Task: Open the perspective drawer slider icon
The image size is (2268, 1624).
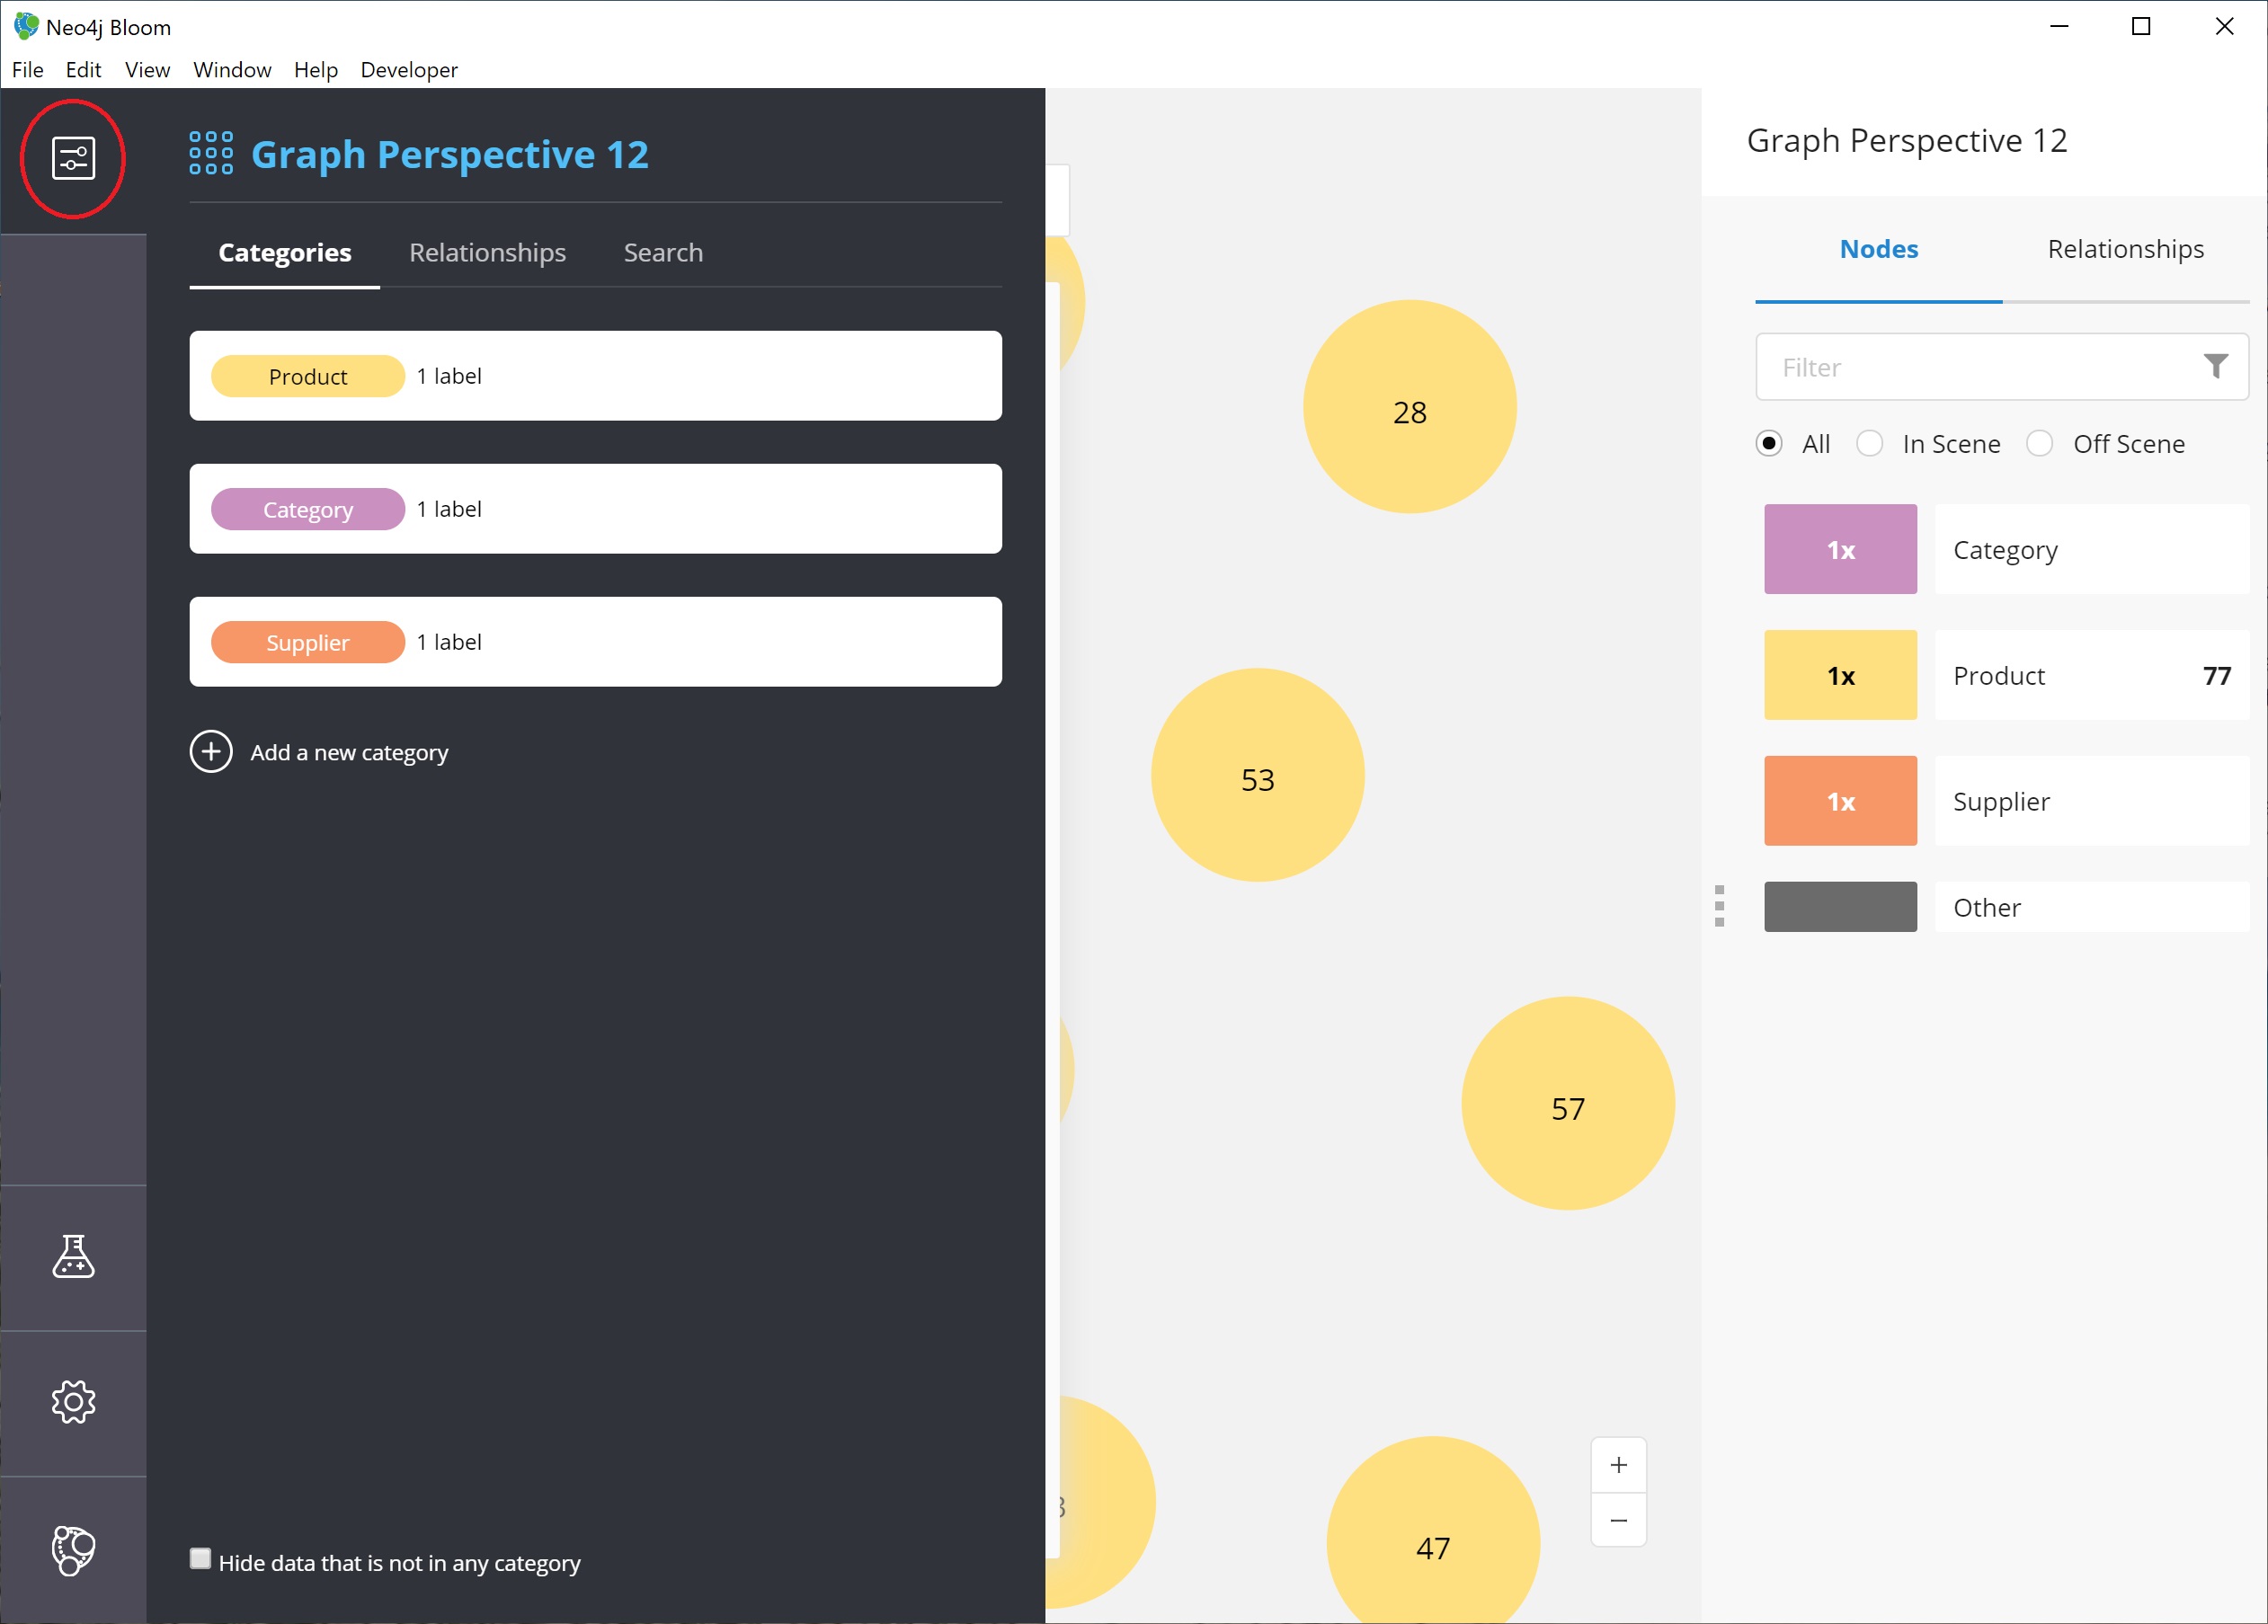Action: coord(73,159)
